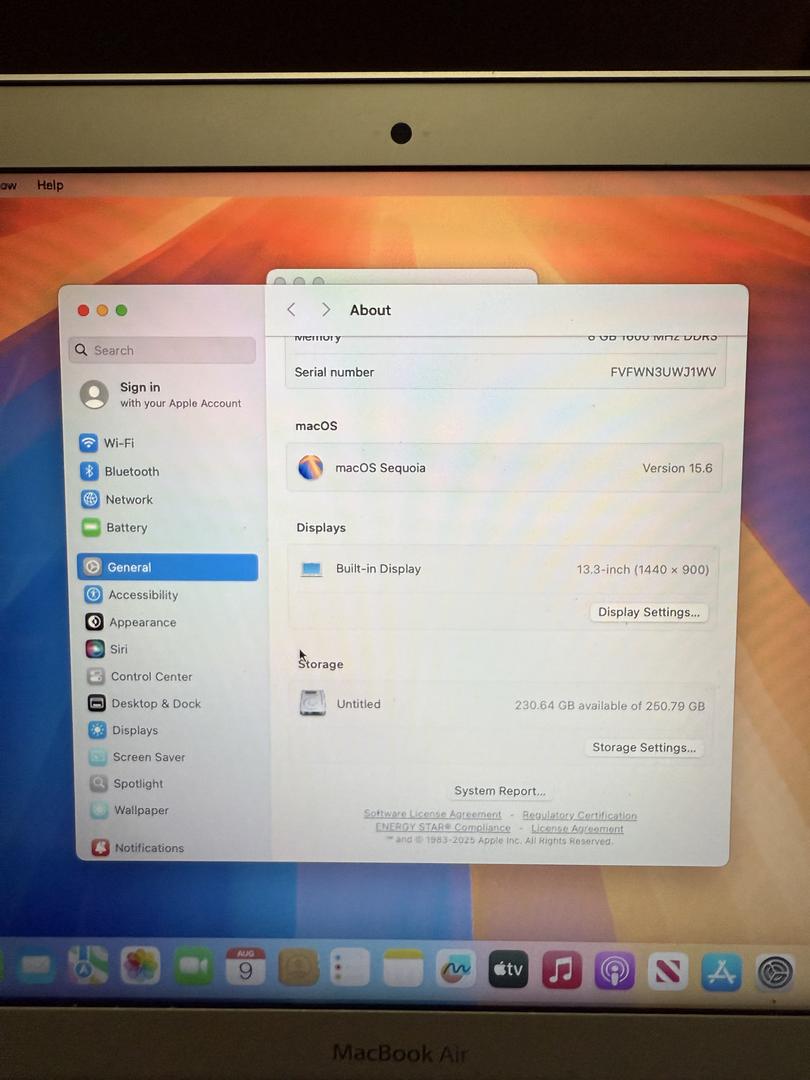Open the Help menu in the menu bar

pos(50,185)
